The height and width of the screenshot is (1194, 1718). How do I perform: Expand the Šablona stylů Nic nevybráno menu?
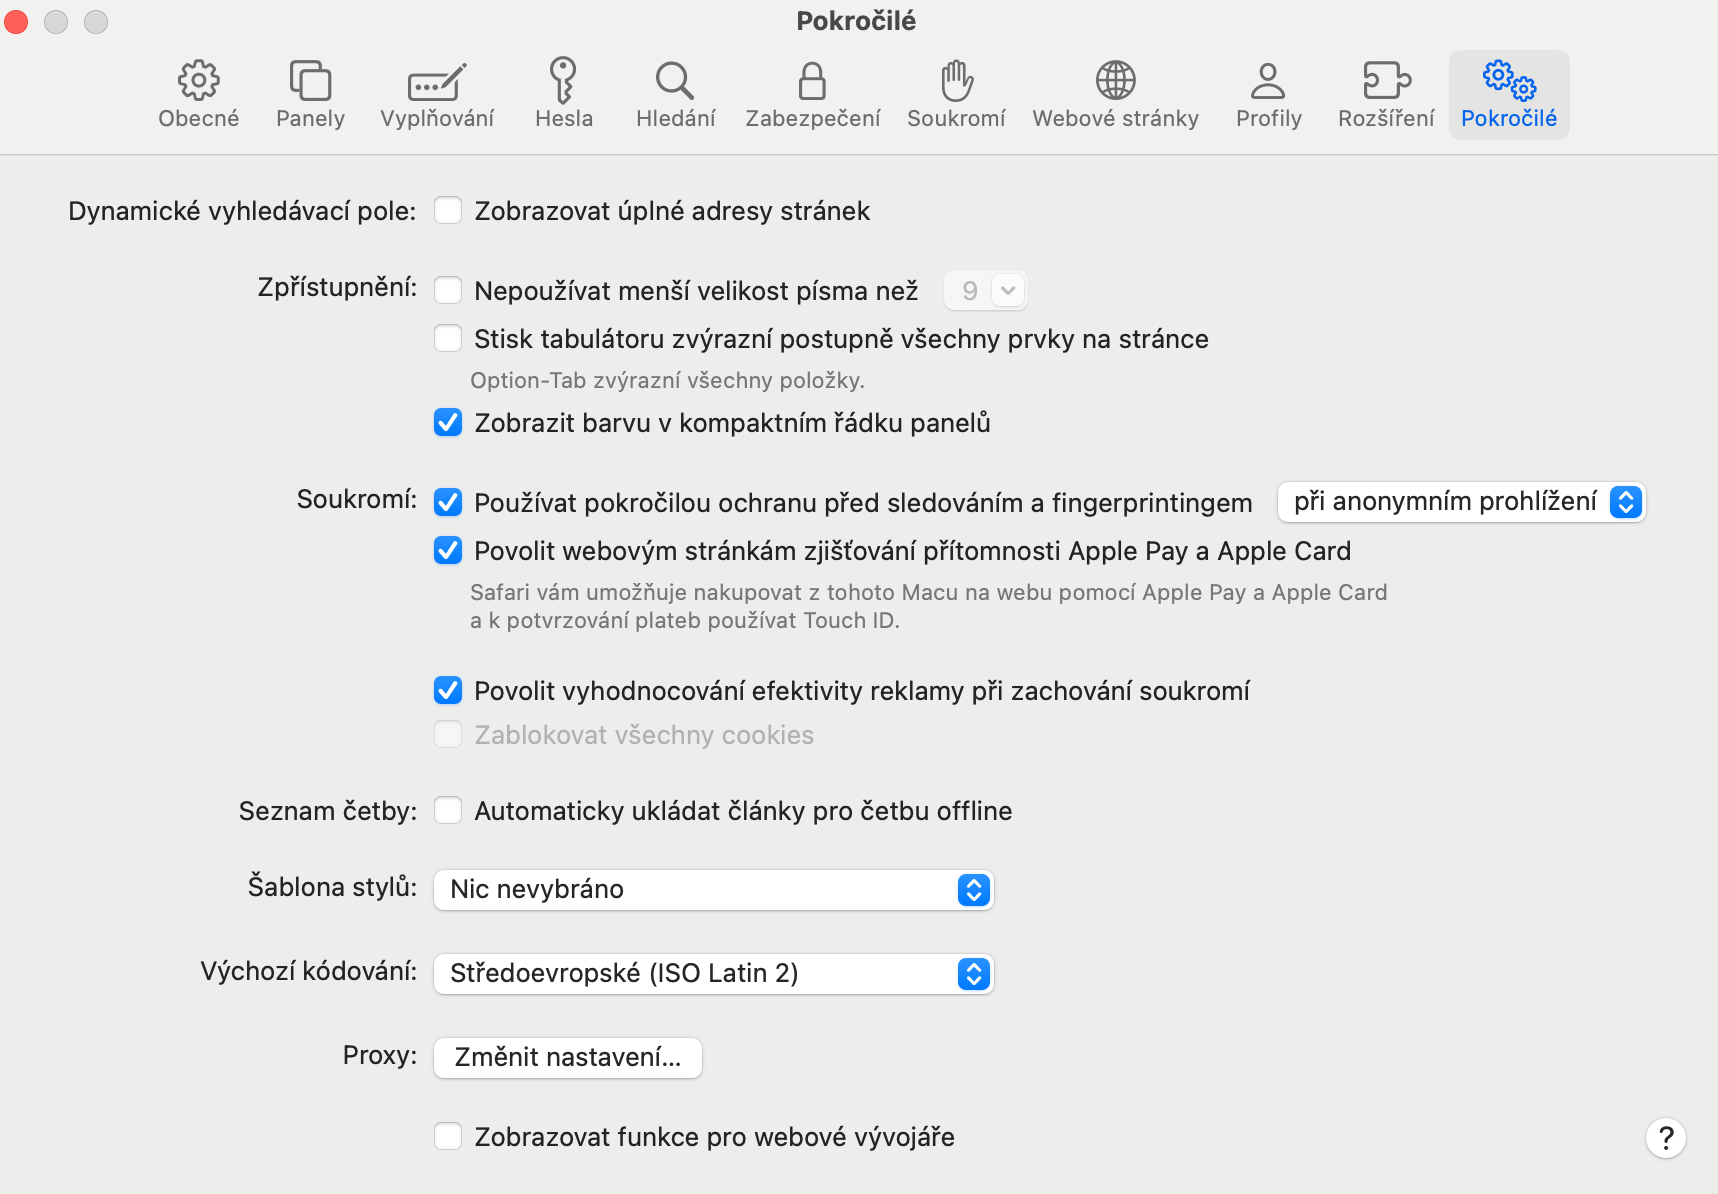[x=713, y=890]
